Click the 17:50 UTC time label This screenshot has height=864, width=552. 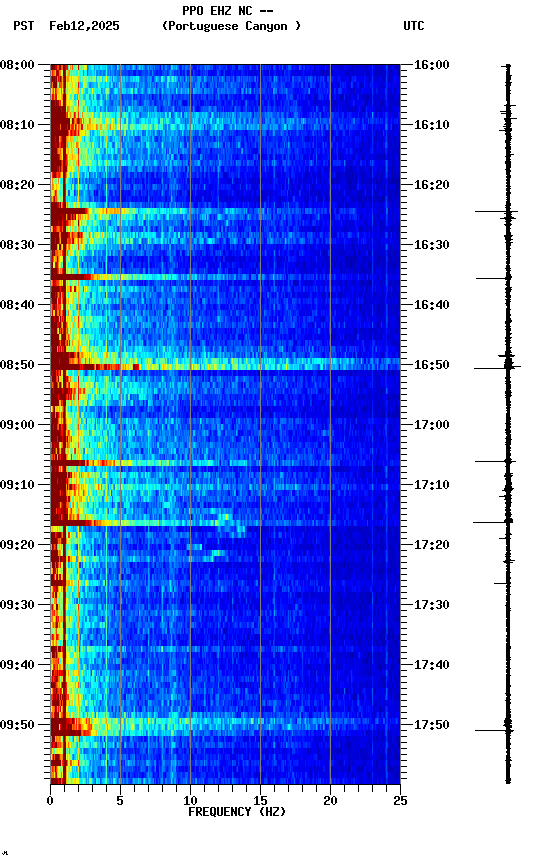pos(431,725)
